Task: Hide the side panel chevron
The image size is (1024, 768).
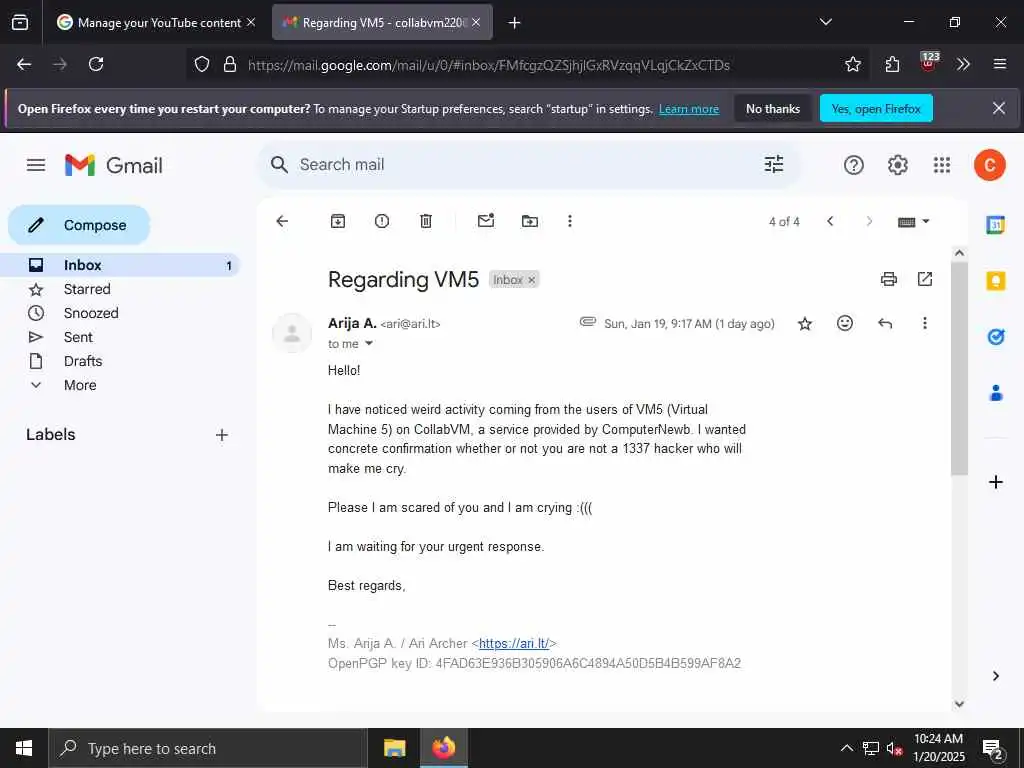Action: 995,676
